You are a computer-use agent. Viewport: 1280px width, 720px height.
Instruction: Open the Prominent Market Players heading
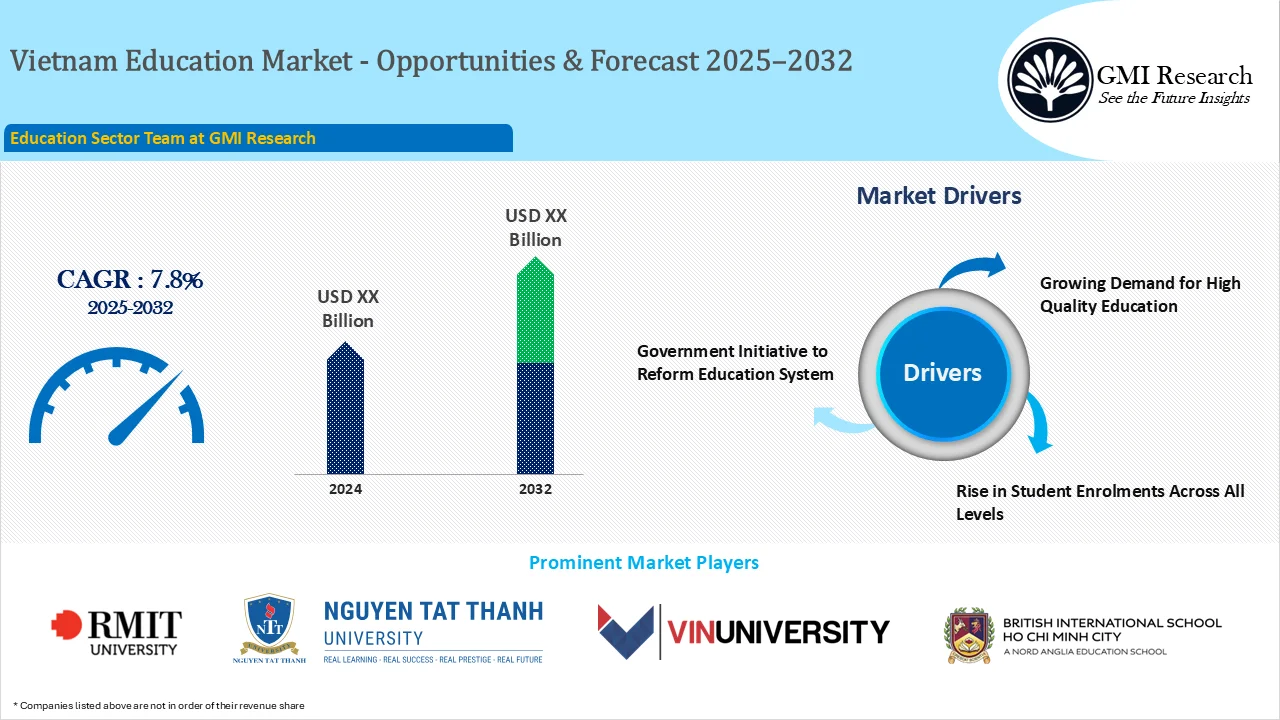(644, 562)
